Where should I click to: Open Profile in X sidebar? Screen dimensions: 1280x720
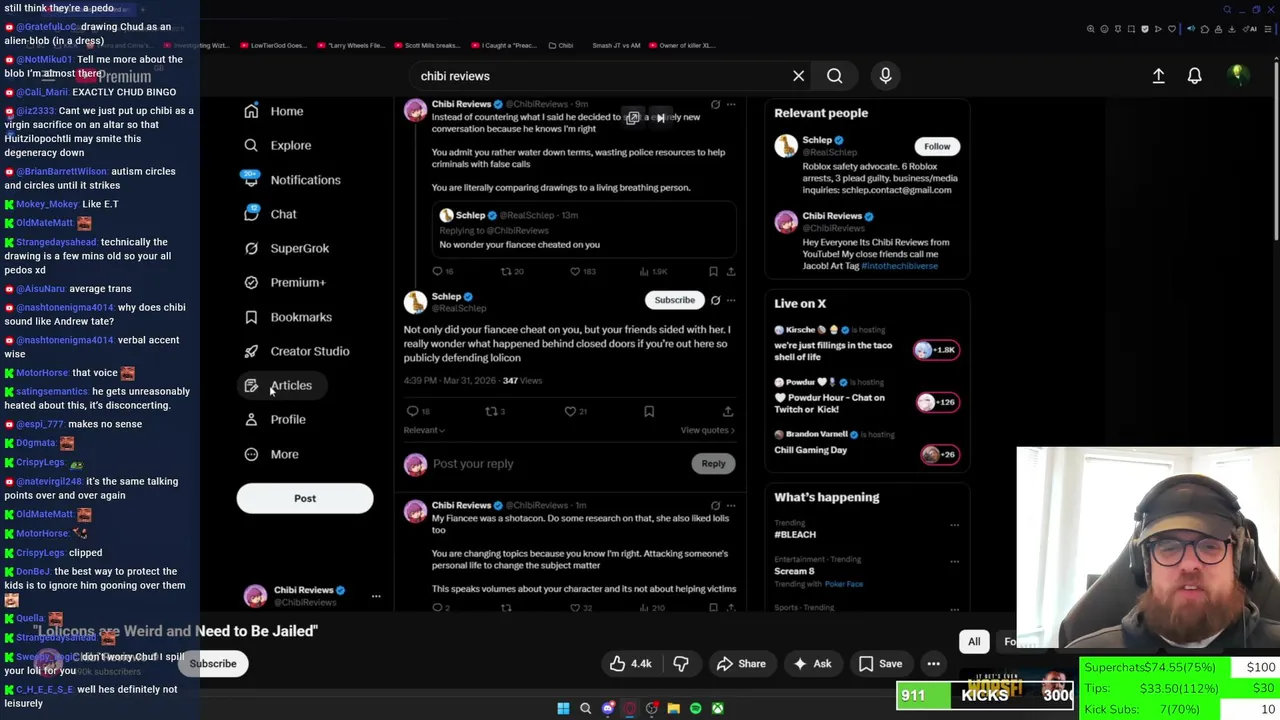(275, 419)
